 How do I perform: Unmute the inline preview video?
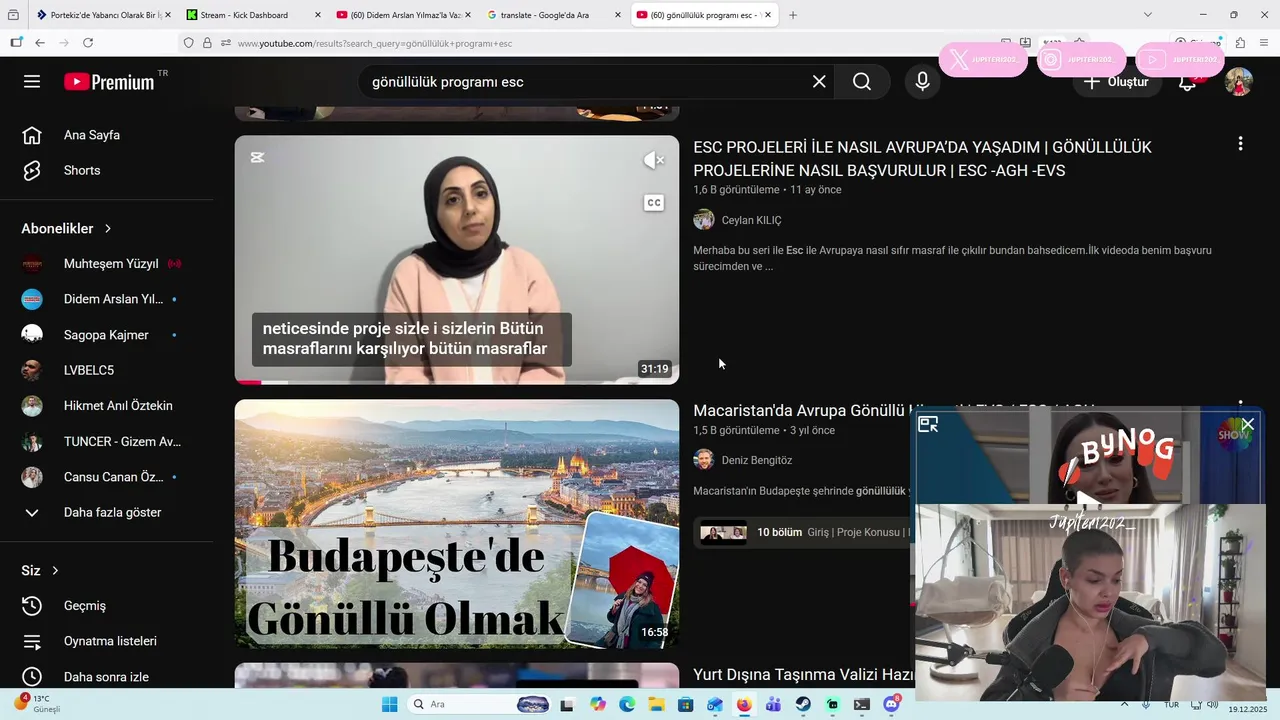654,160
